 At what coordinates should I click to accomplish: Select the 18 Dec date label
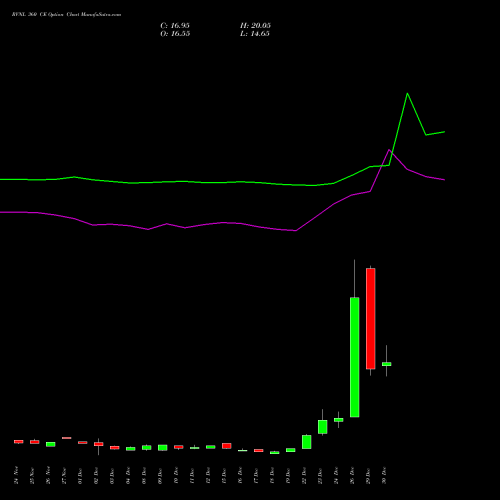point(272,475)
